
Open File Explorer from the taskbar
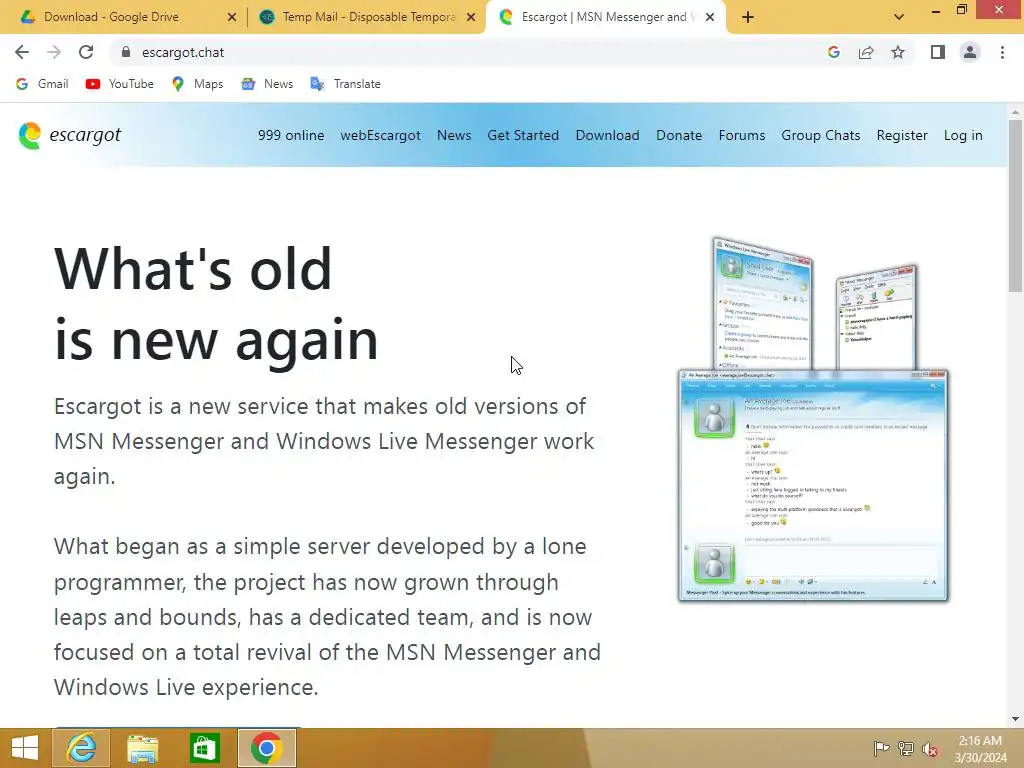(x=142, y=748)
